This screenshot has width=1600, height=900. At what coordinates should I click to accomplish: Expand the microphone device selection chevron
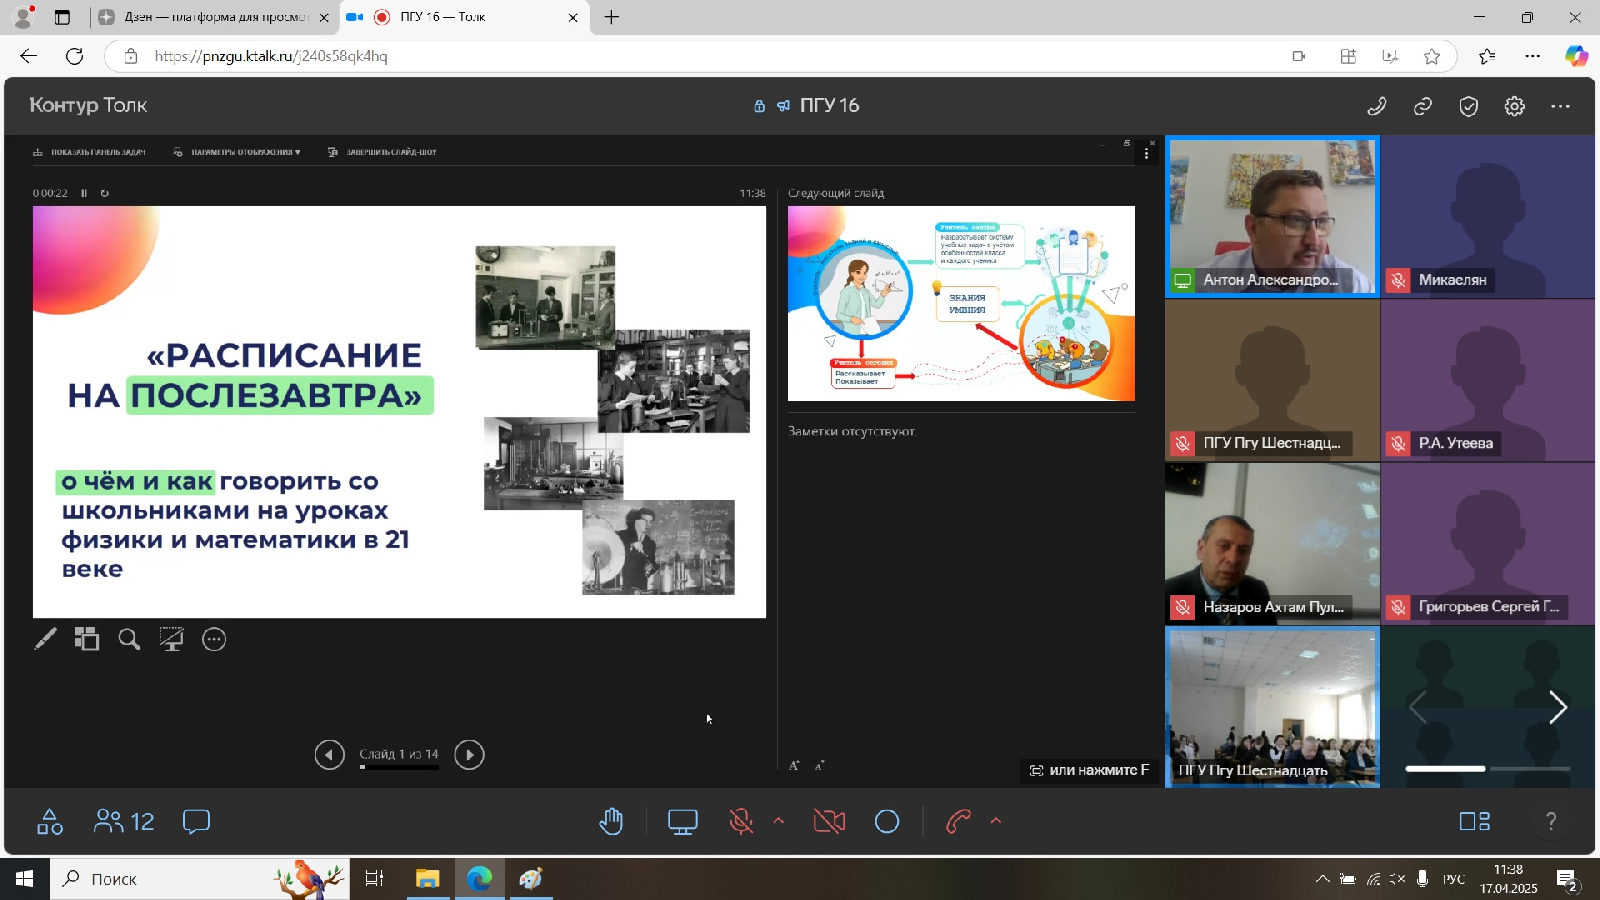778,821
